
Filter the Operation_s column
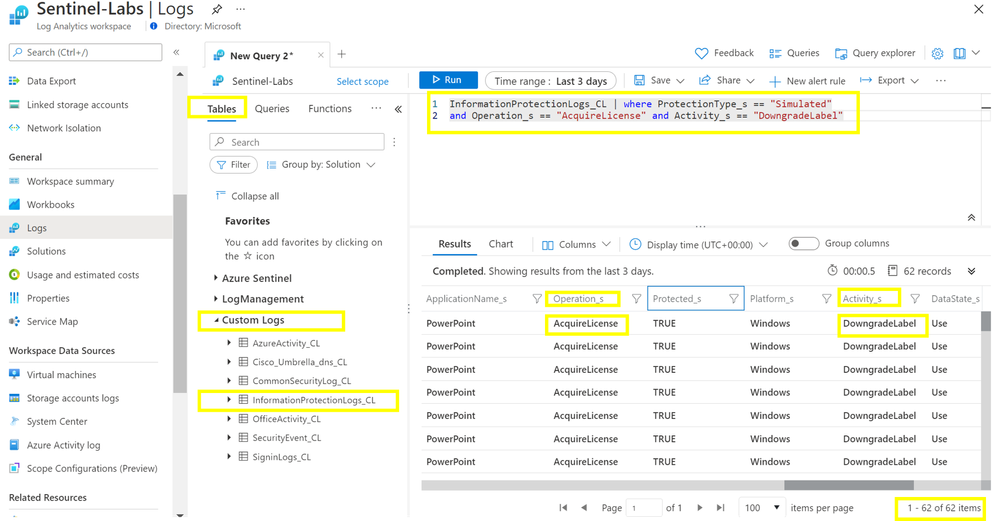pos(636,299)
